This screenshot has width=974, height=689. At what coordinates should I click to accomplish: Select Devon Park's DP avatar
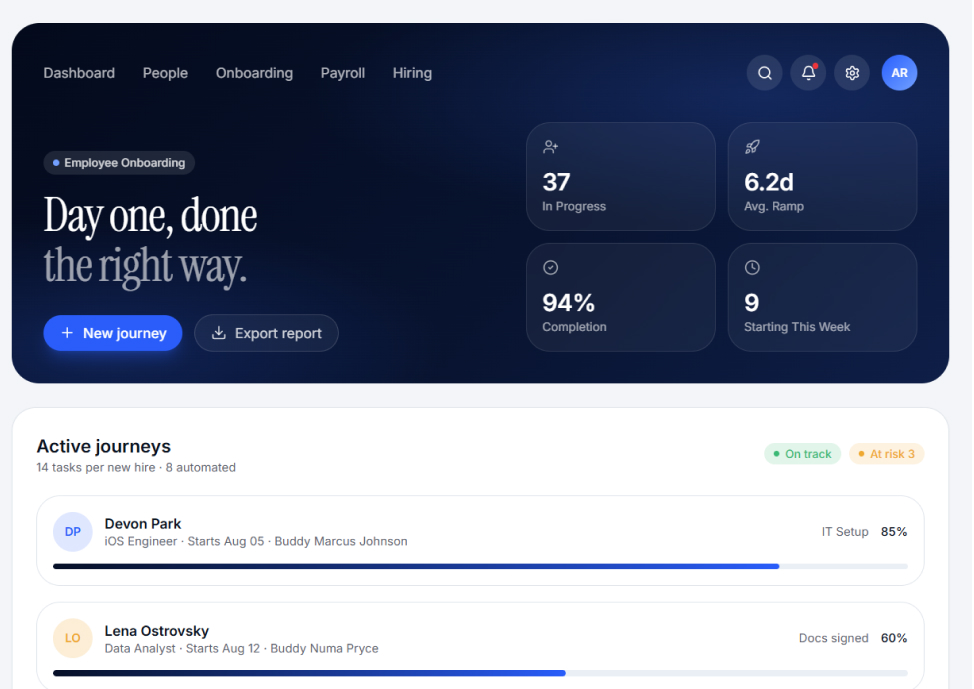73,532
